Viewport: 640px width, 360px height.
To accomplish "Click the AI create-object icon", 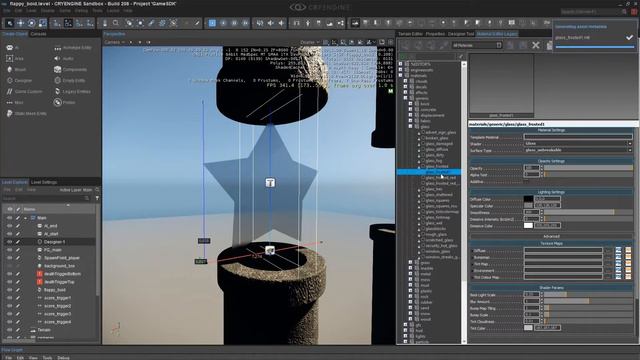I will tap(9, 48).
